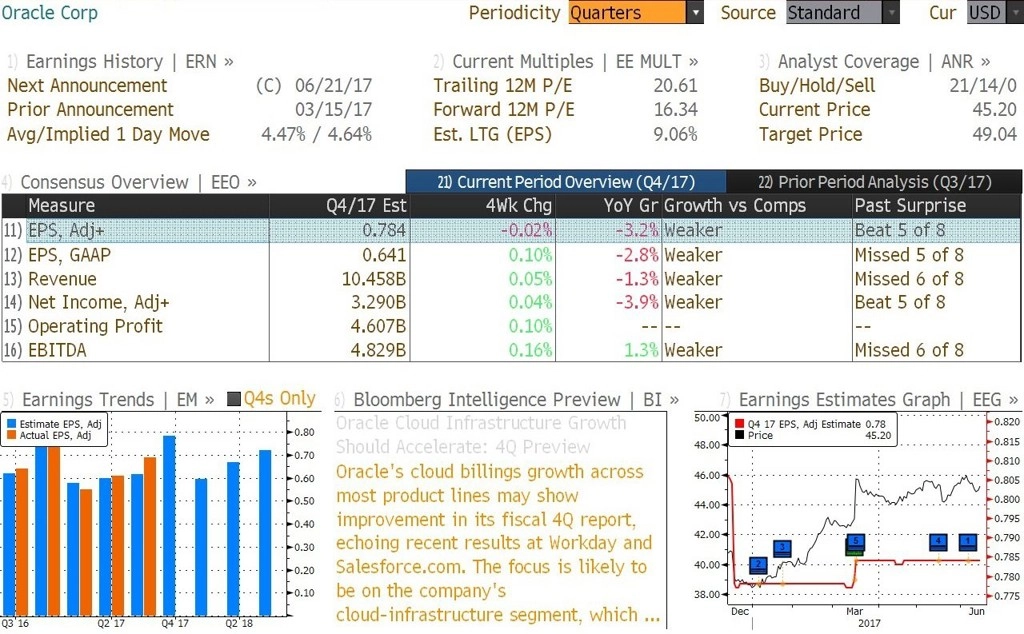Click the black Price legend swatch
Screen dimensions: 1024x634
(x=739, y=436)
